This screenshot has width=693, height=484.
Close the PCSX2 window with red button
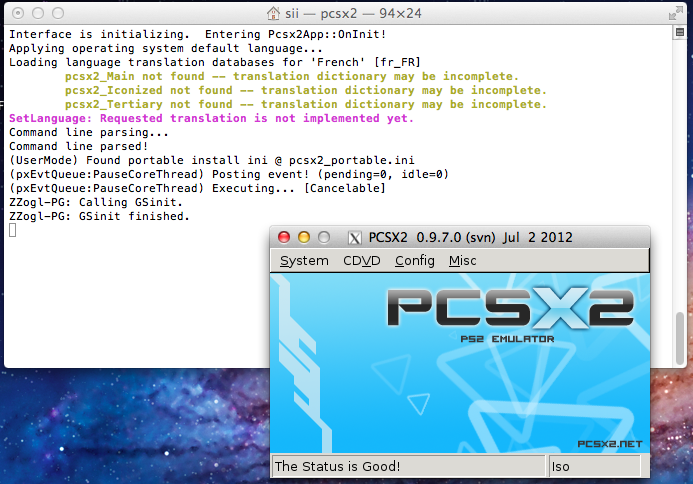click(284, 237)
